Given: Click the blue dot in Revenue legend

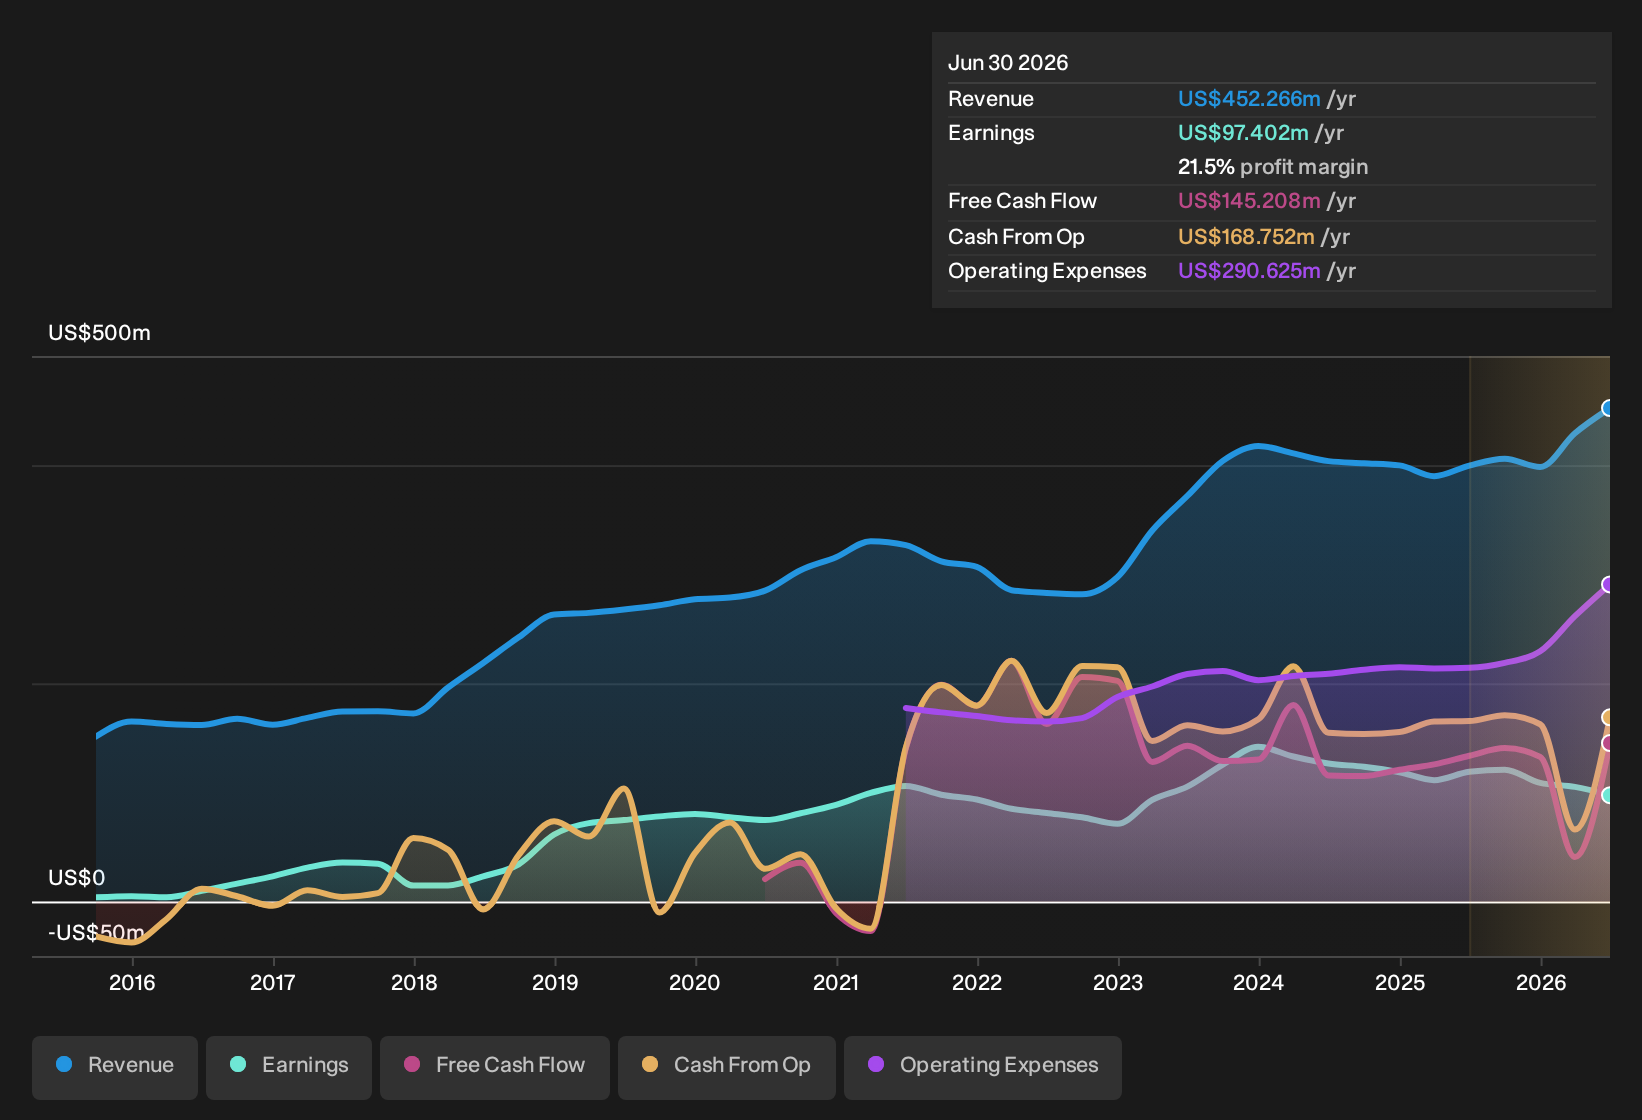Looking at the screenshot, I should pyautogui.click(x=64, y=1064).
